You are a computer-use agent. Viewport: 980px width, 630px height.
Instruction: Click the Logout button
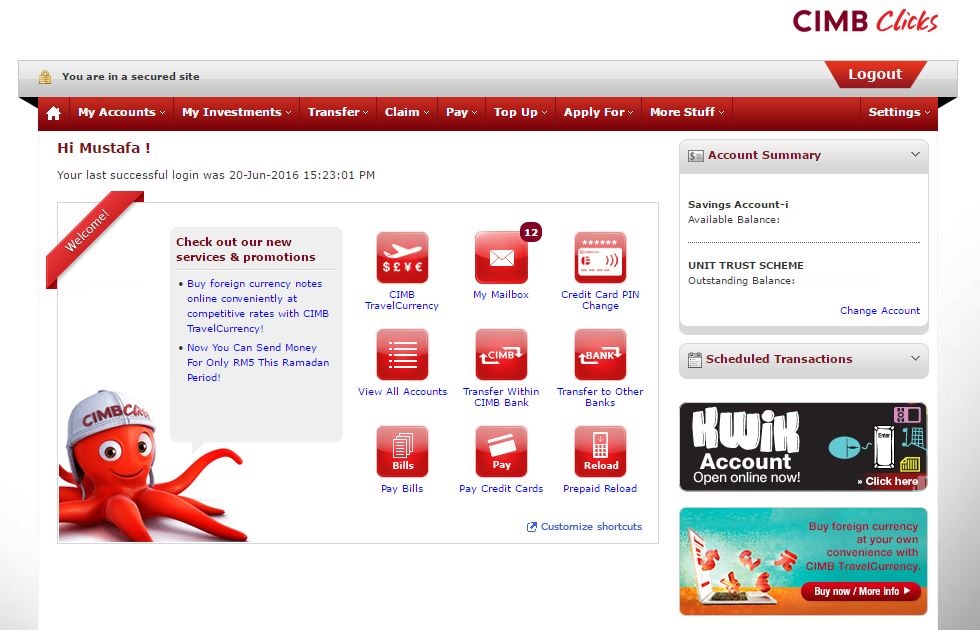coord(875,74)
